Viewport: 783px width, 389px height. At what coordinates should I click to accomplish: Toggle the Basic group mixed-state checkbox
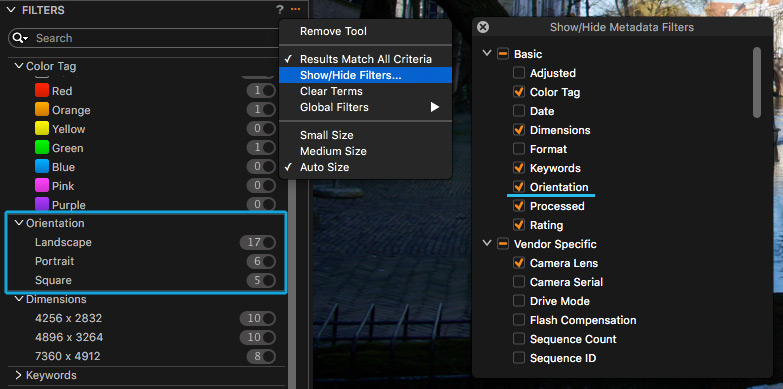(x=503, y=53)
